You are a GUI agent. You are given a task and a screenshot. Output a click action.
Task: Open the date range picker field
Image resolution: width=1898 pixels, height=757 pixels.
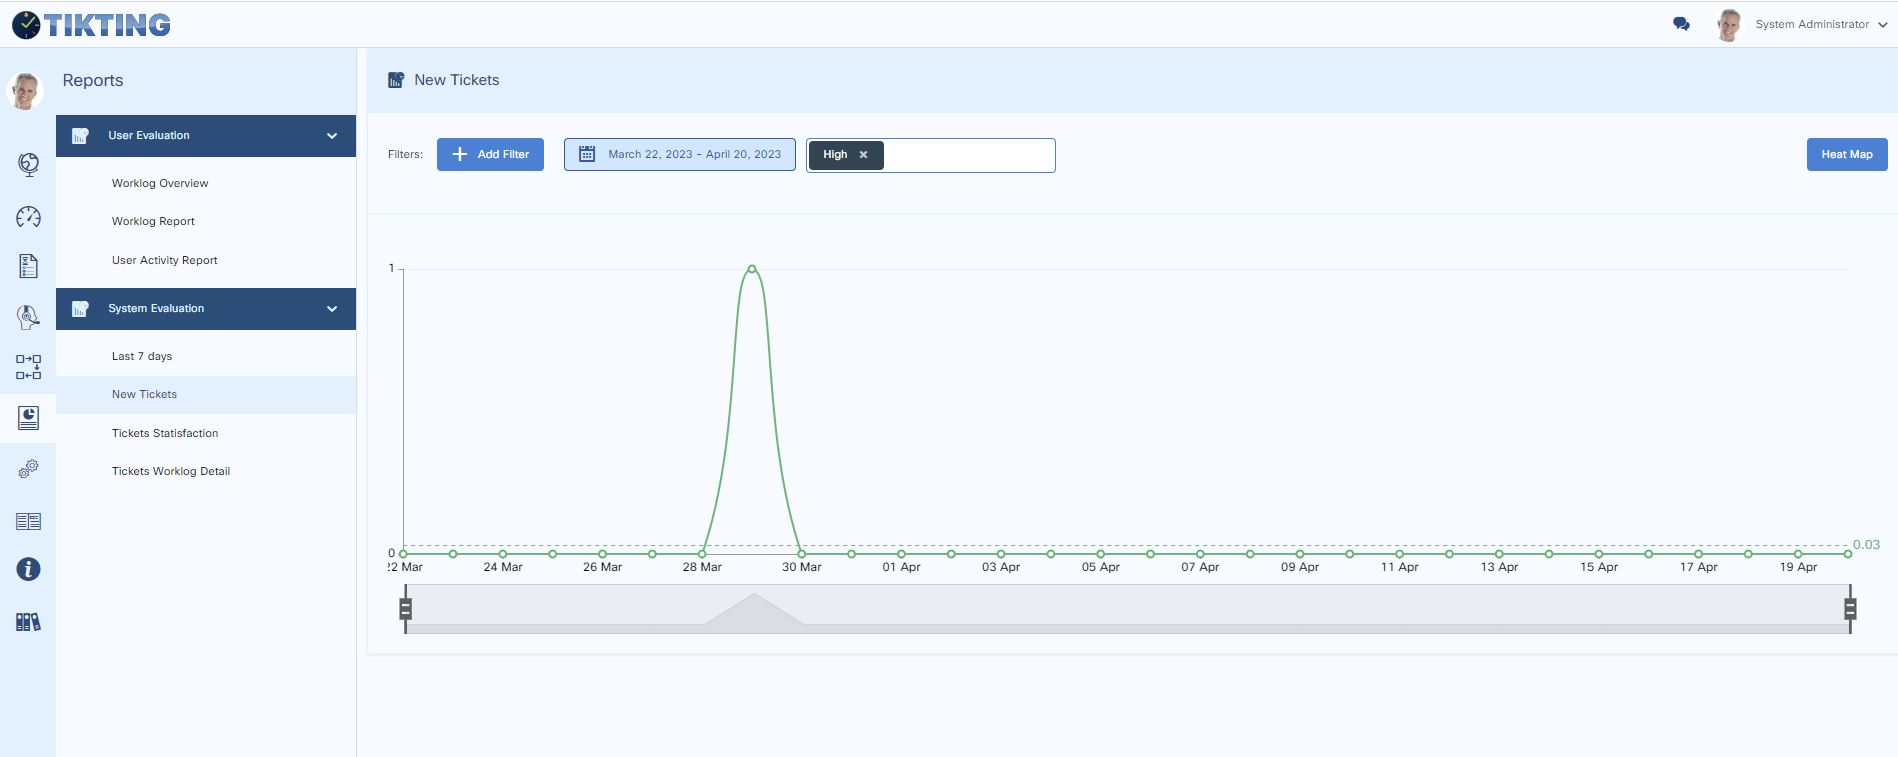pos(680,155)
